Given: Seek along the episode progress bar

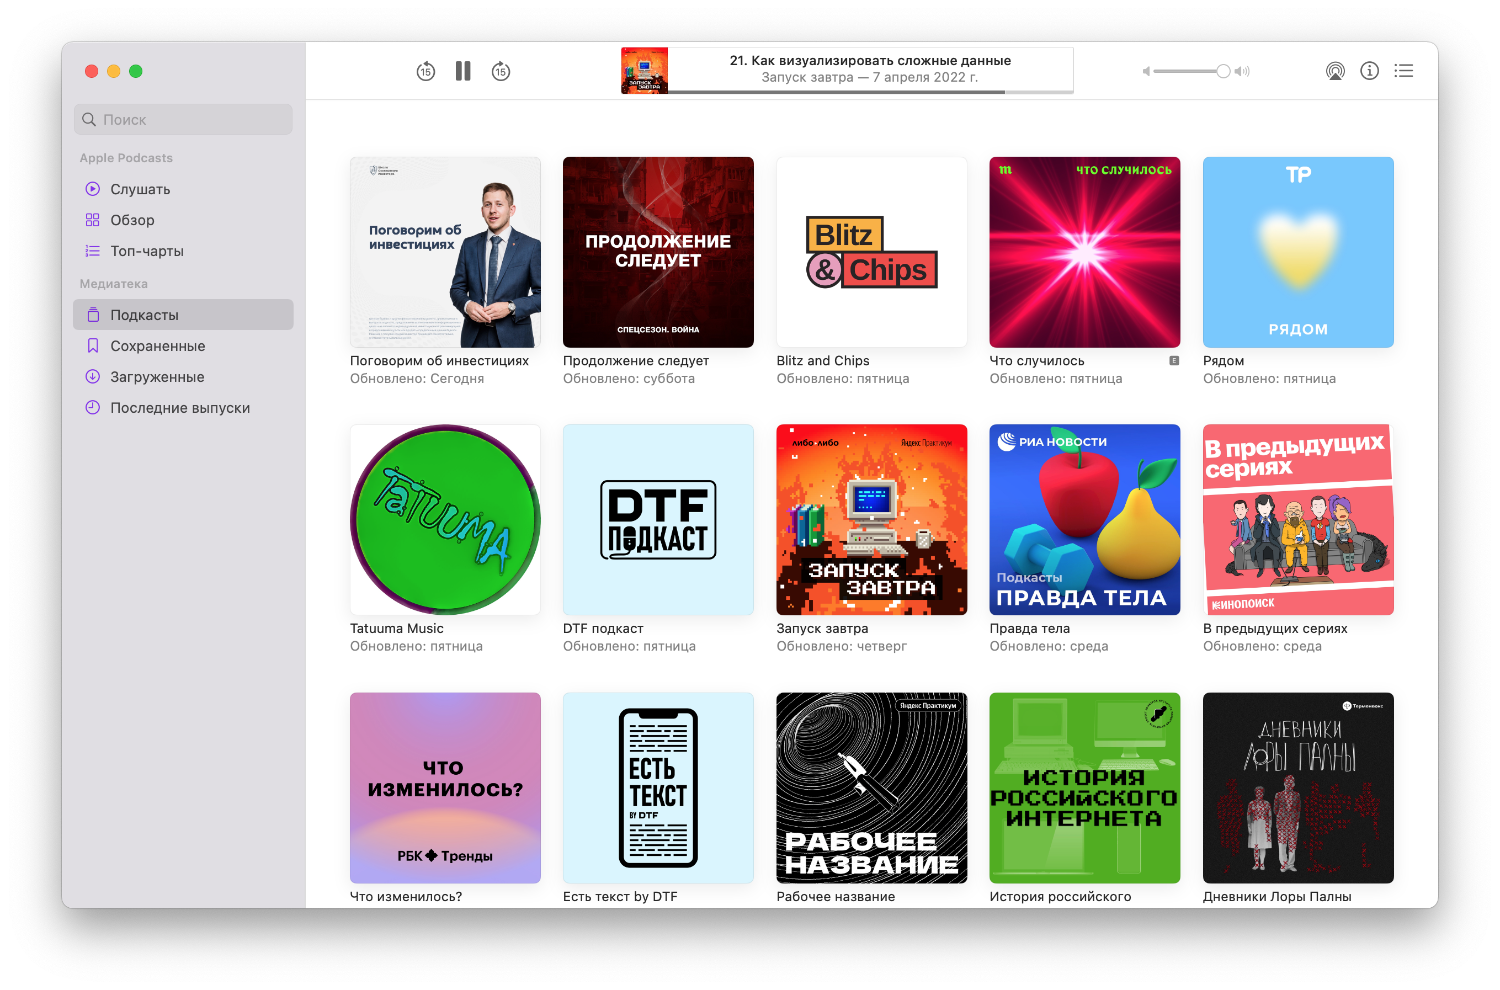Looking at the screenshot, I should [x=871, y=92].
